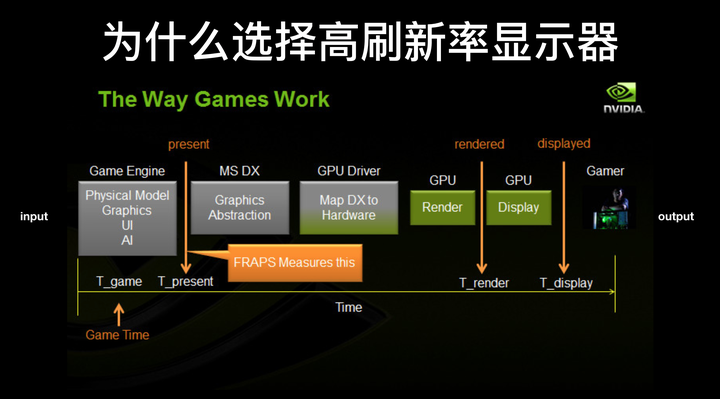Click the 'Time' axis label
The width and height of the screenshot is (720, 399).
[349, 307]
